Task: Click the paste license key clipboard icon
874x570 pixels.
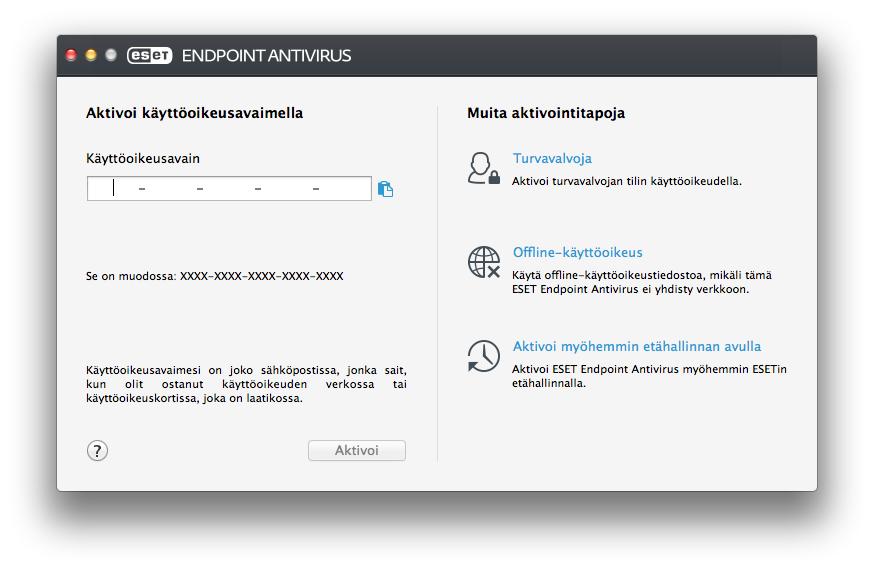Action: 385,189
